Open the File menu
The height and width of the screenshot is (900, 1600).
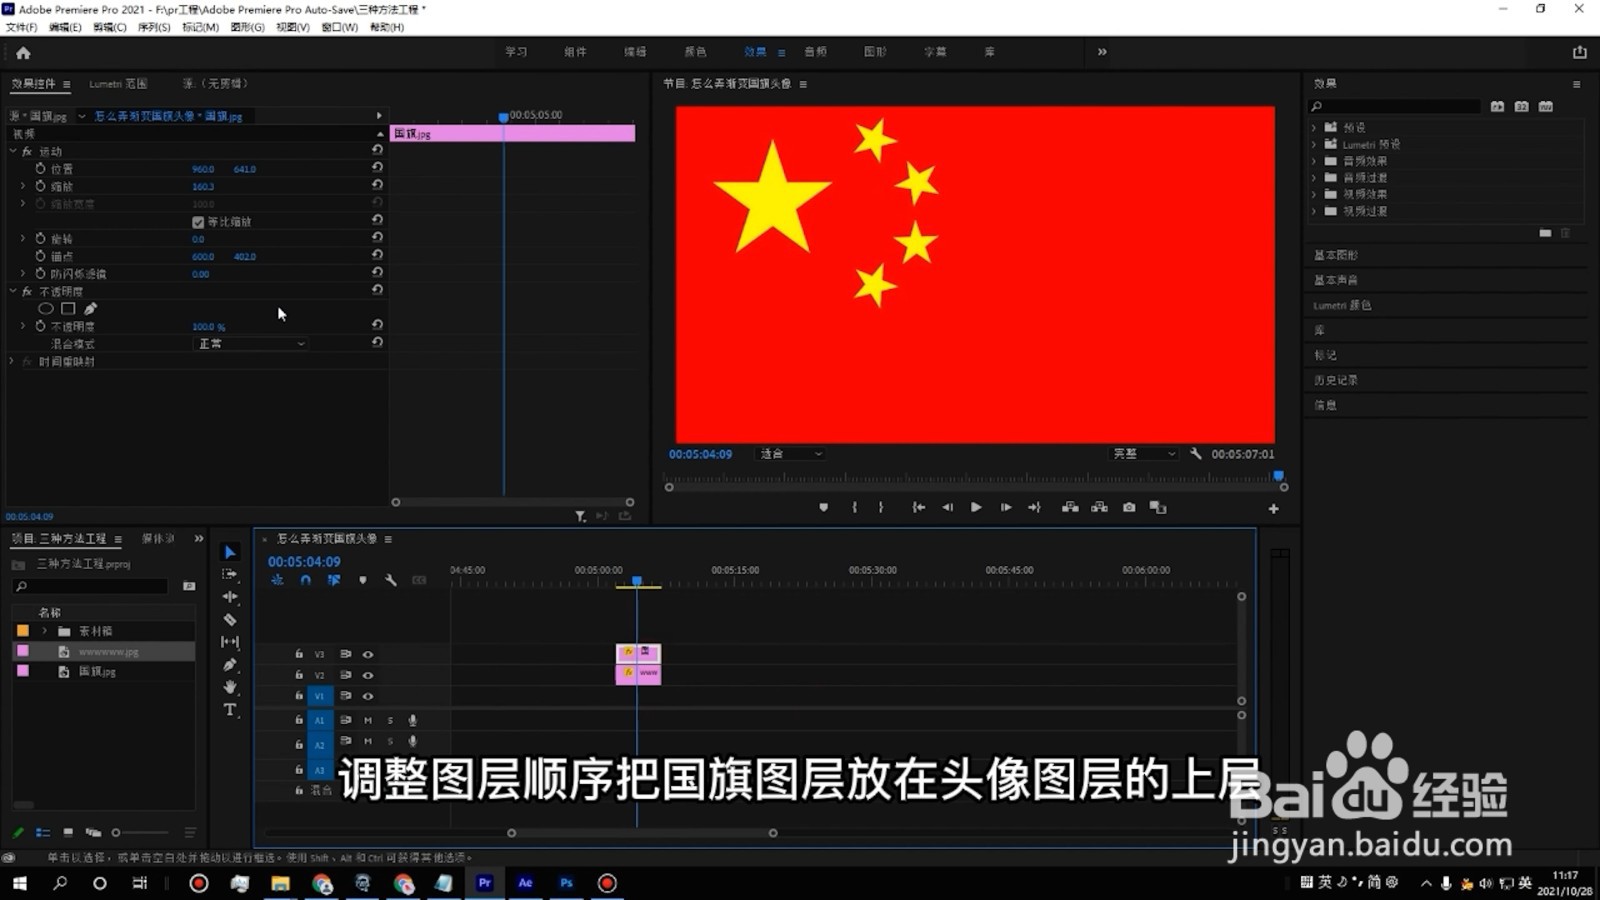coord(22,27)
